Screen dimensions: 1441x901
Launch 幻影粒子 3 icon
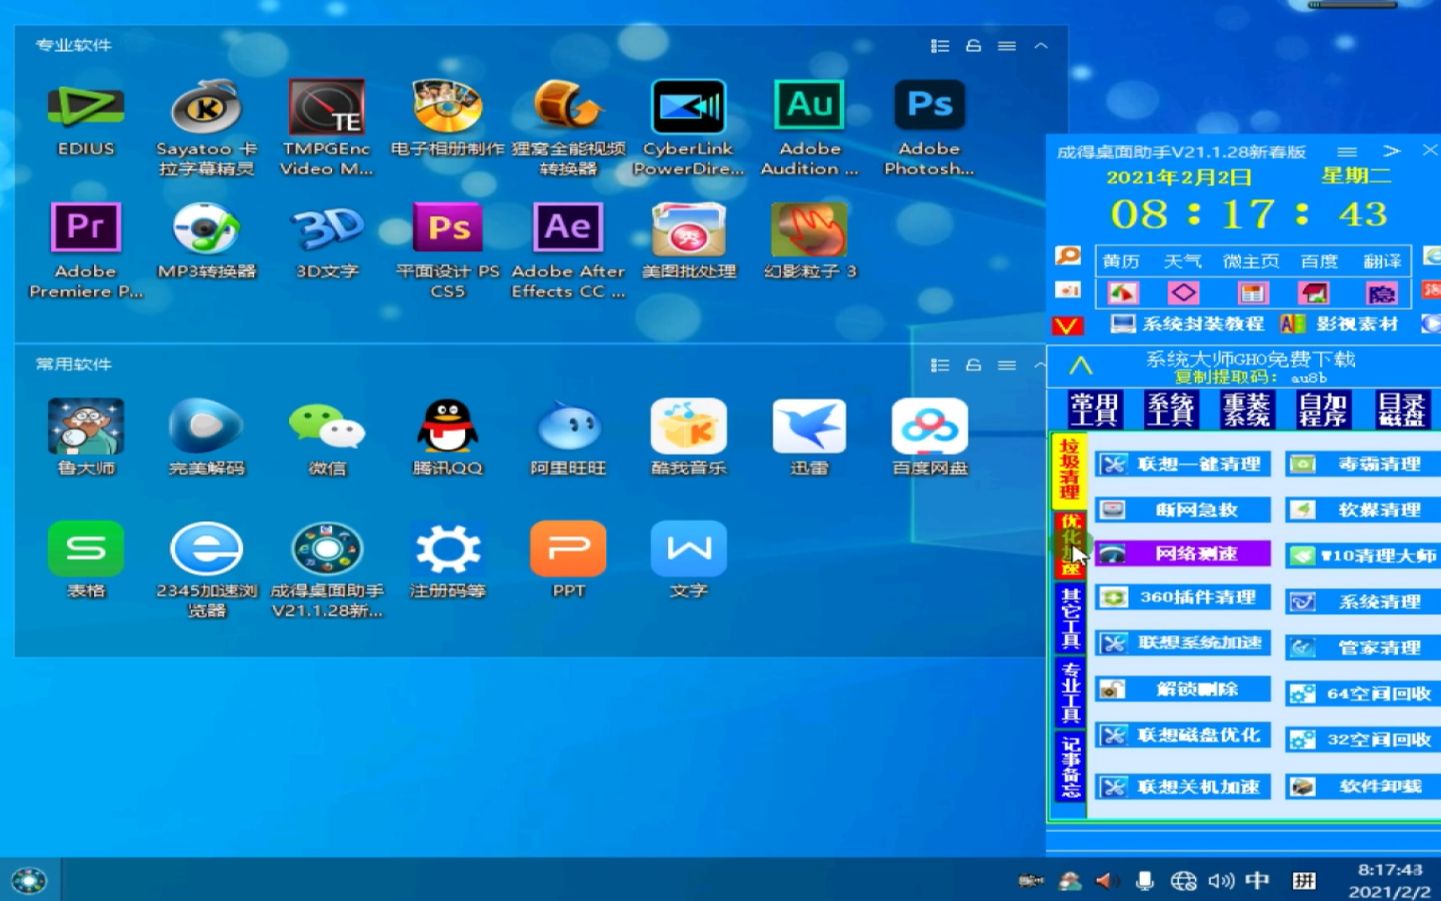809,229
